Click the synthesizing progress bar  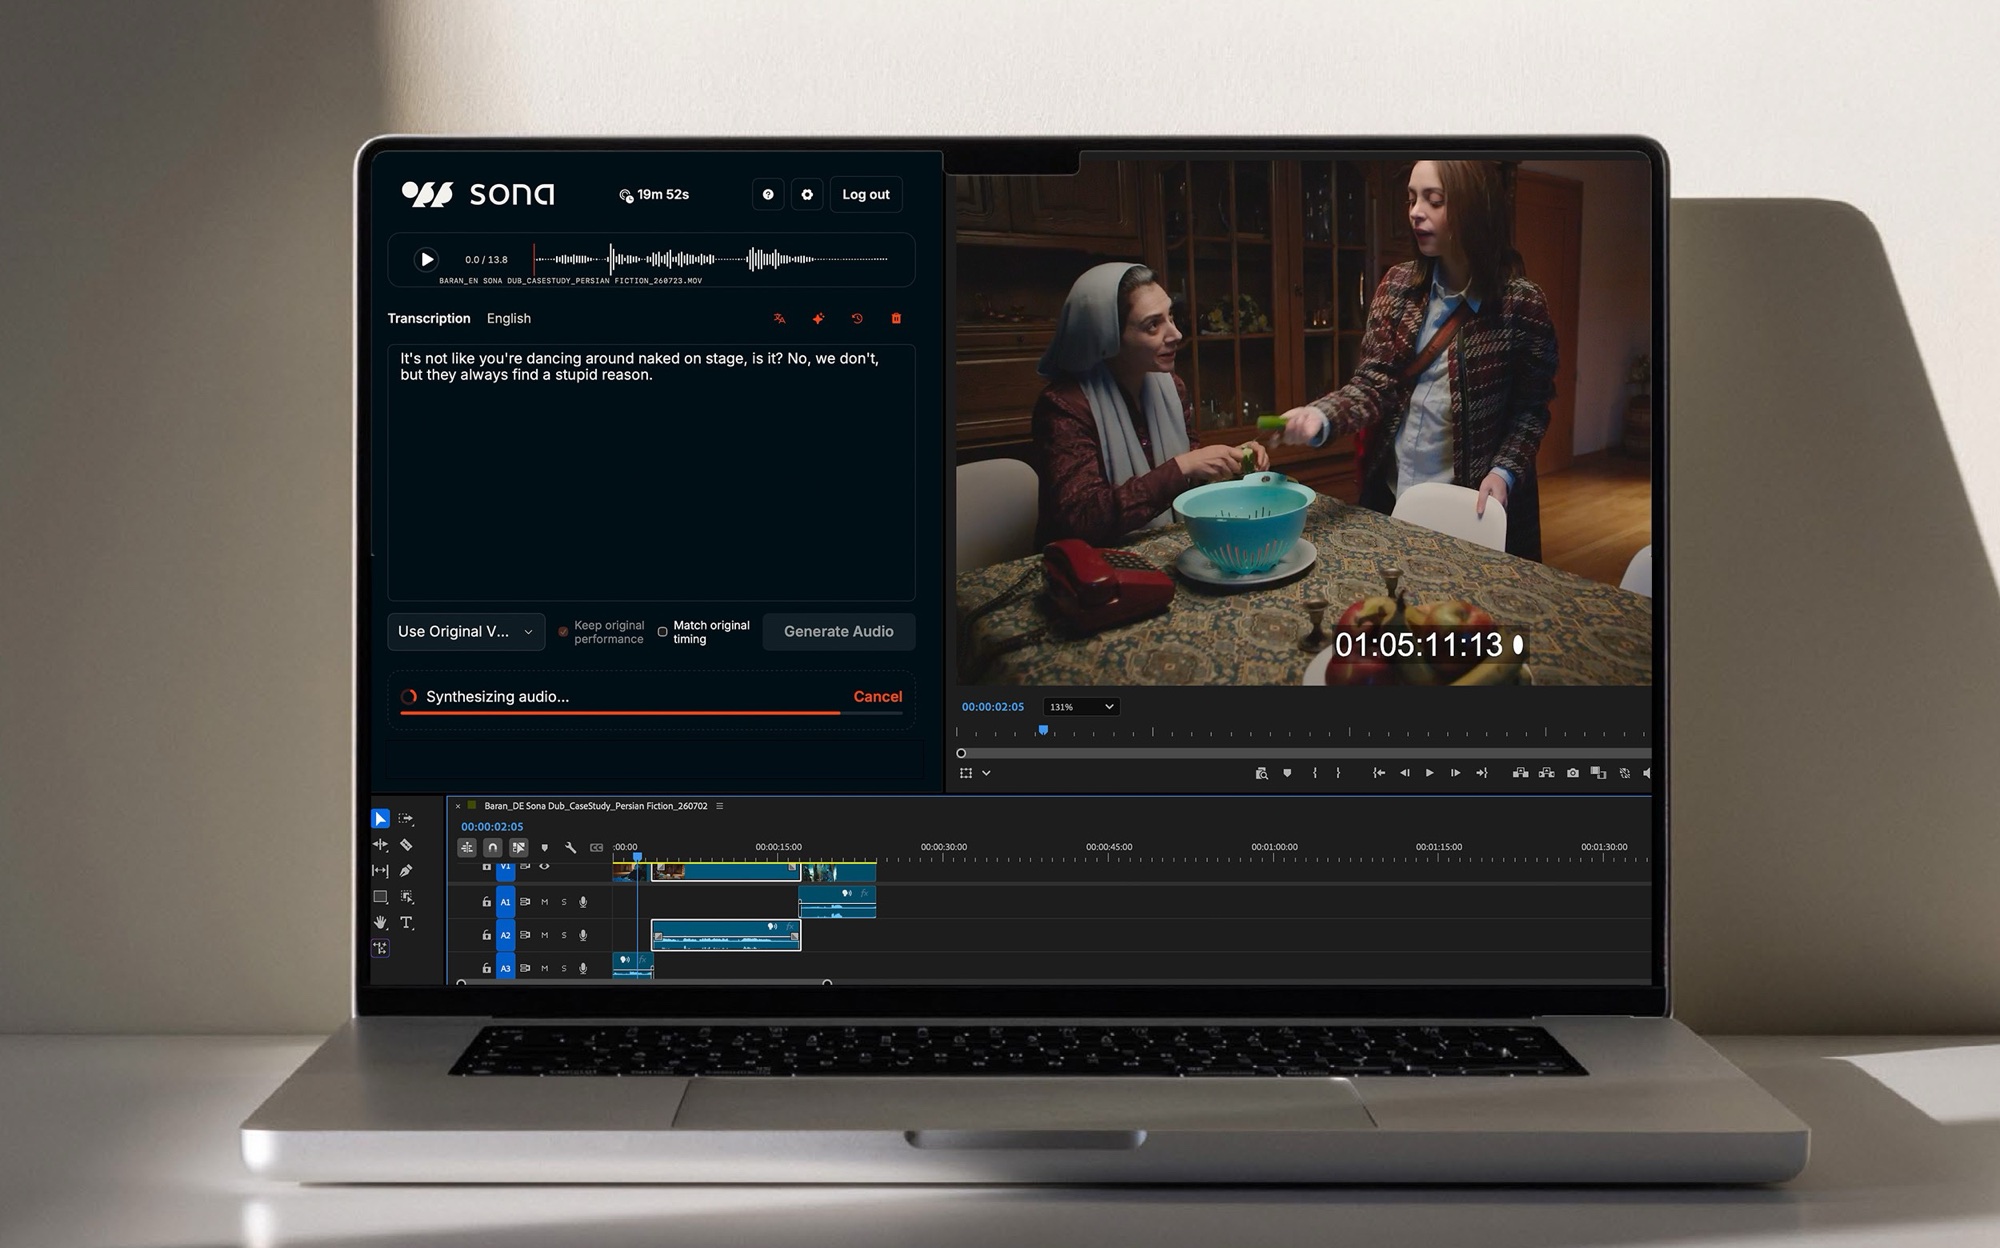651,713
